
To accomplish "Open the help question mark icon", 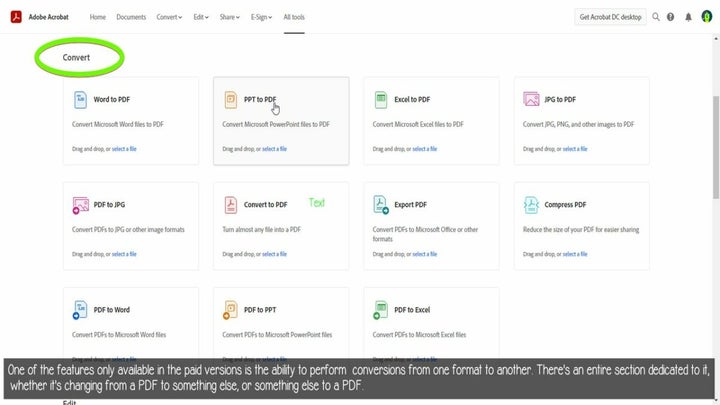I will 670,17.
